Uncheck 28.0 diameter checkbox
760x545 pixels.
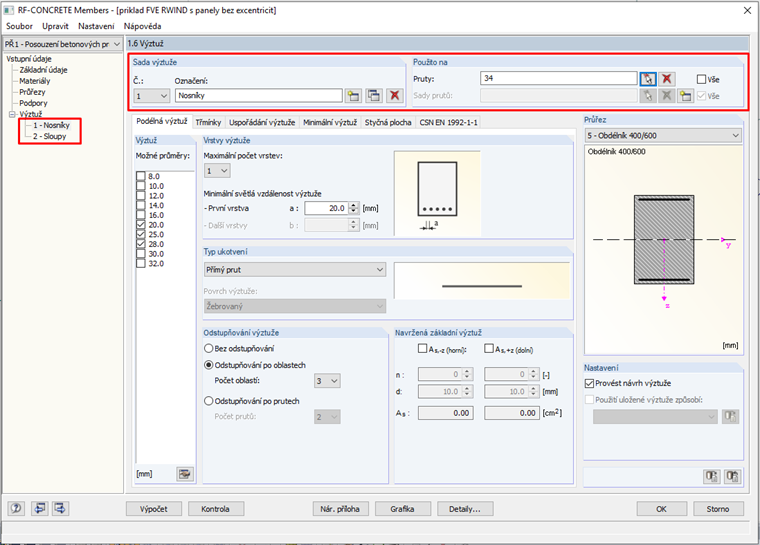(141, 244)
